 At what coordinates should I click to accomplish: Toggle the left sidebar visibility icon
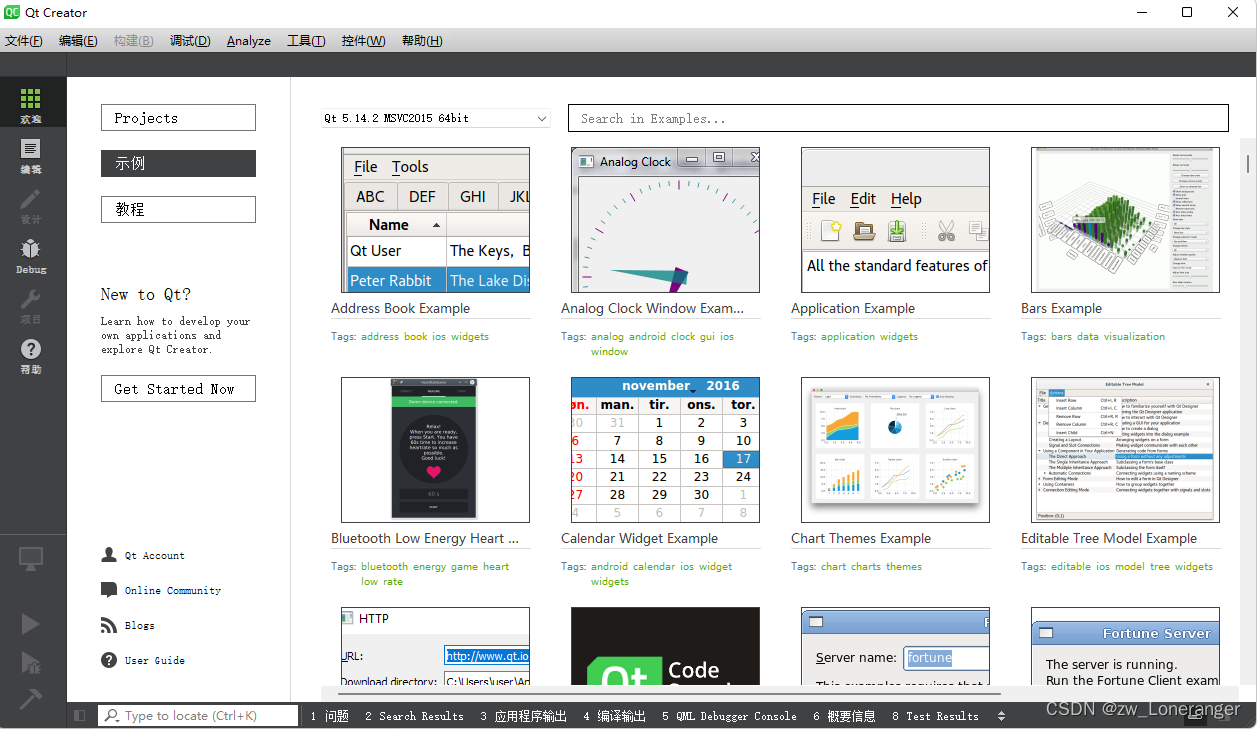[80, 716]
